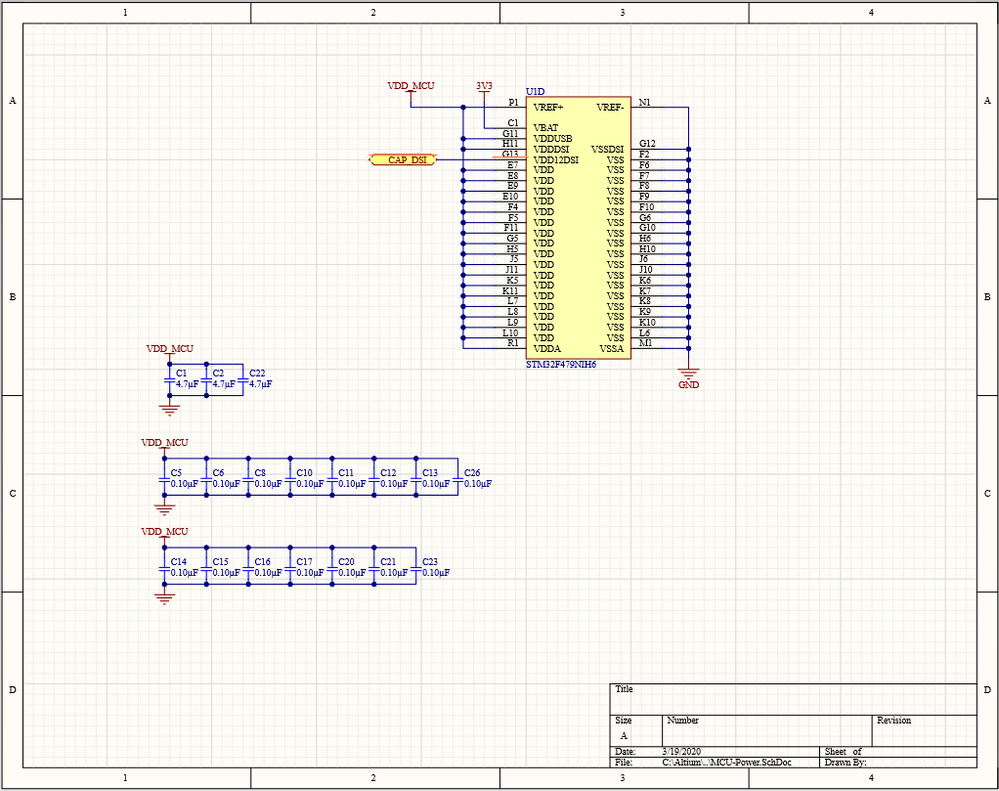Select the Number field in the title block

(767, 731)
